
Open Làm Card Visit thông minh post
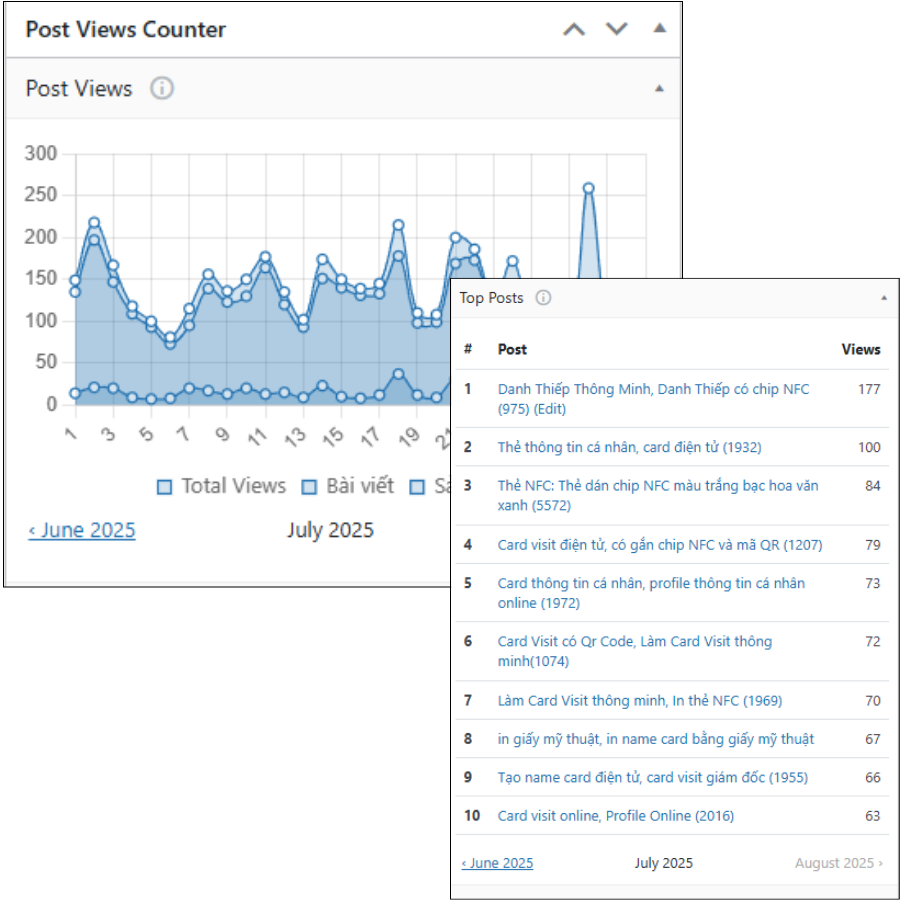pyautogui.click(x=639, y=701)
